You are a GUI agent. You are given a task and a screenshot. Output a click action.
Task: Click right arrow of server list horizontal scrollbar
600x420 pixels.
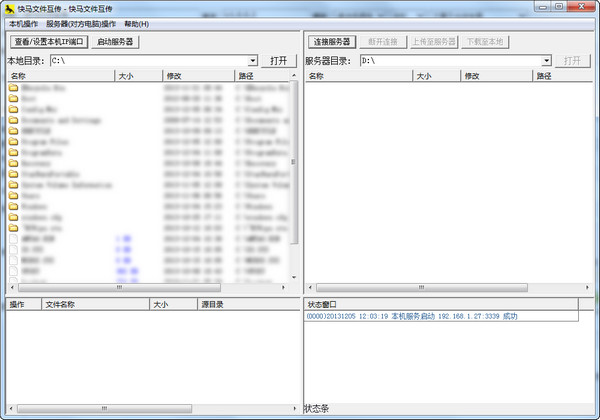pos(587,287)
